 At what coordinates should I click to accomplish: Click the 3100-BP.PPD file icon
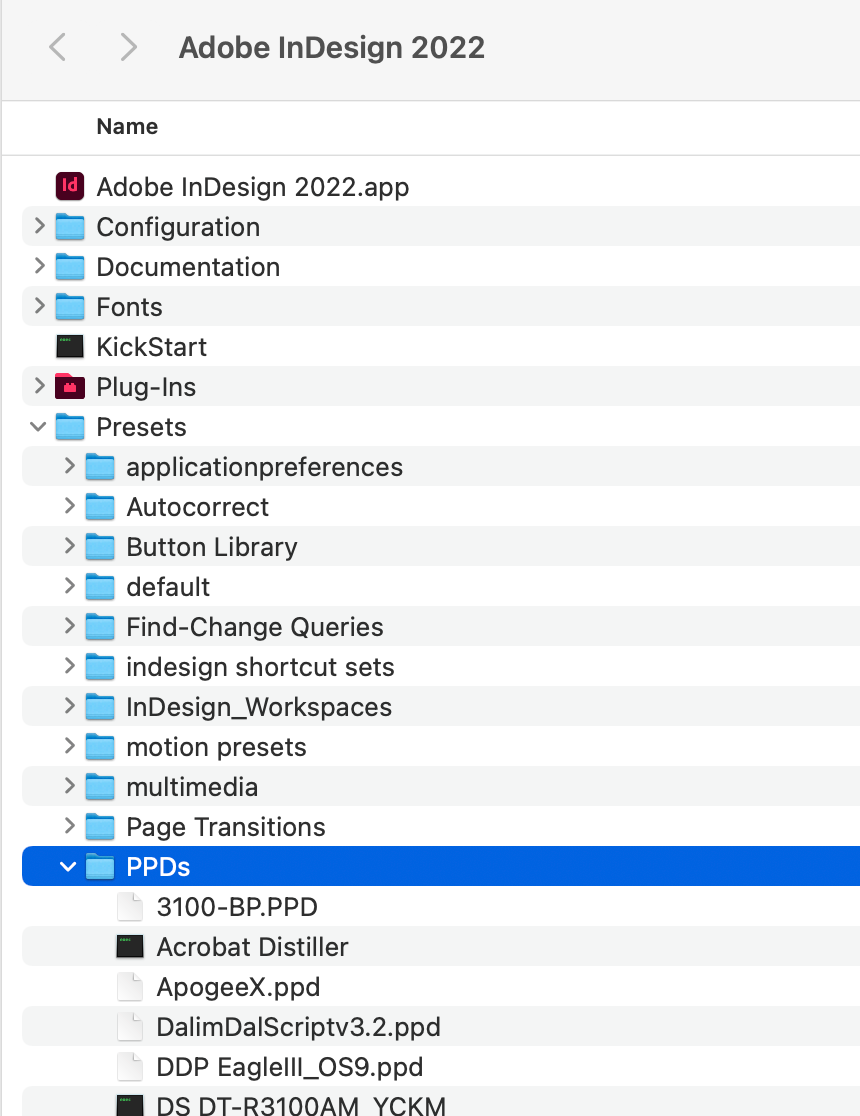[x=130, y=907]
